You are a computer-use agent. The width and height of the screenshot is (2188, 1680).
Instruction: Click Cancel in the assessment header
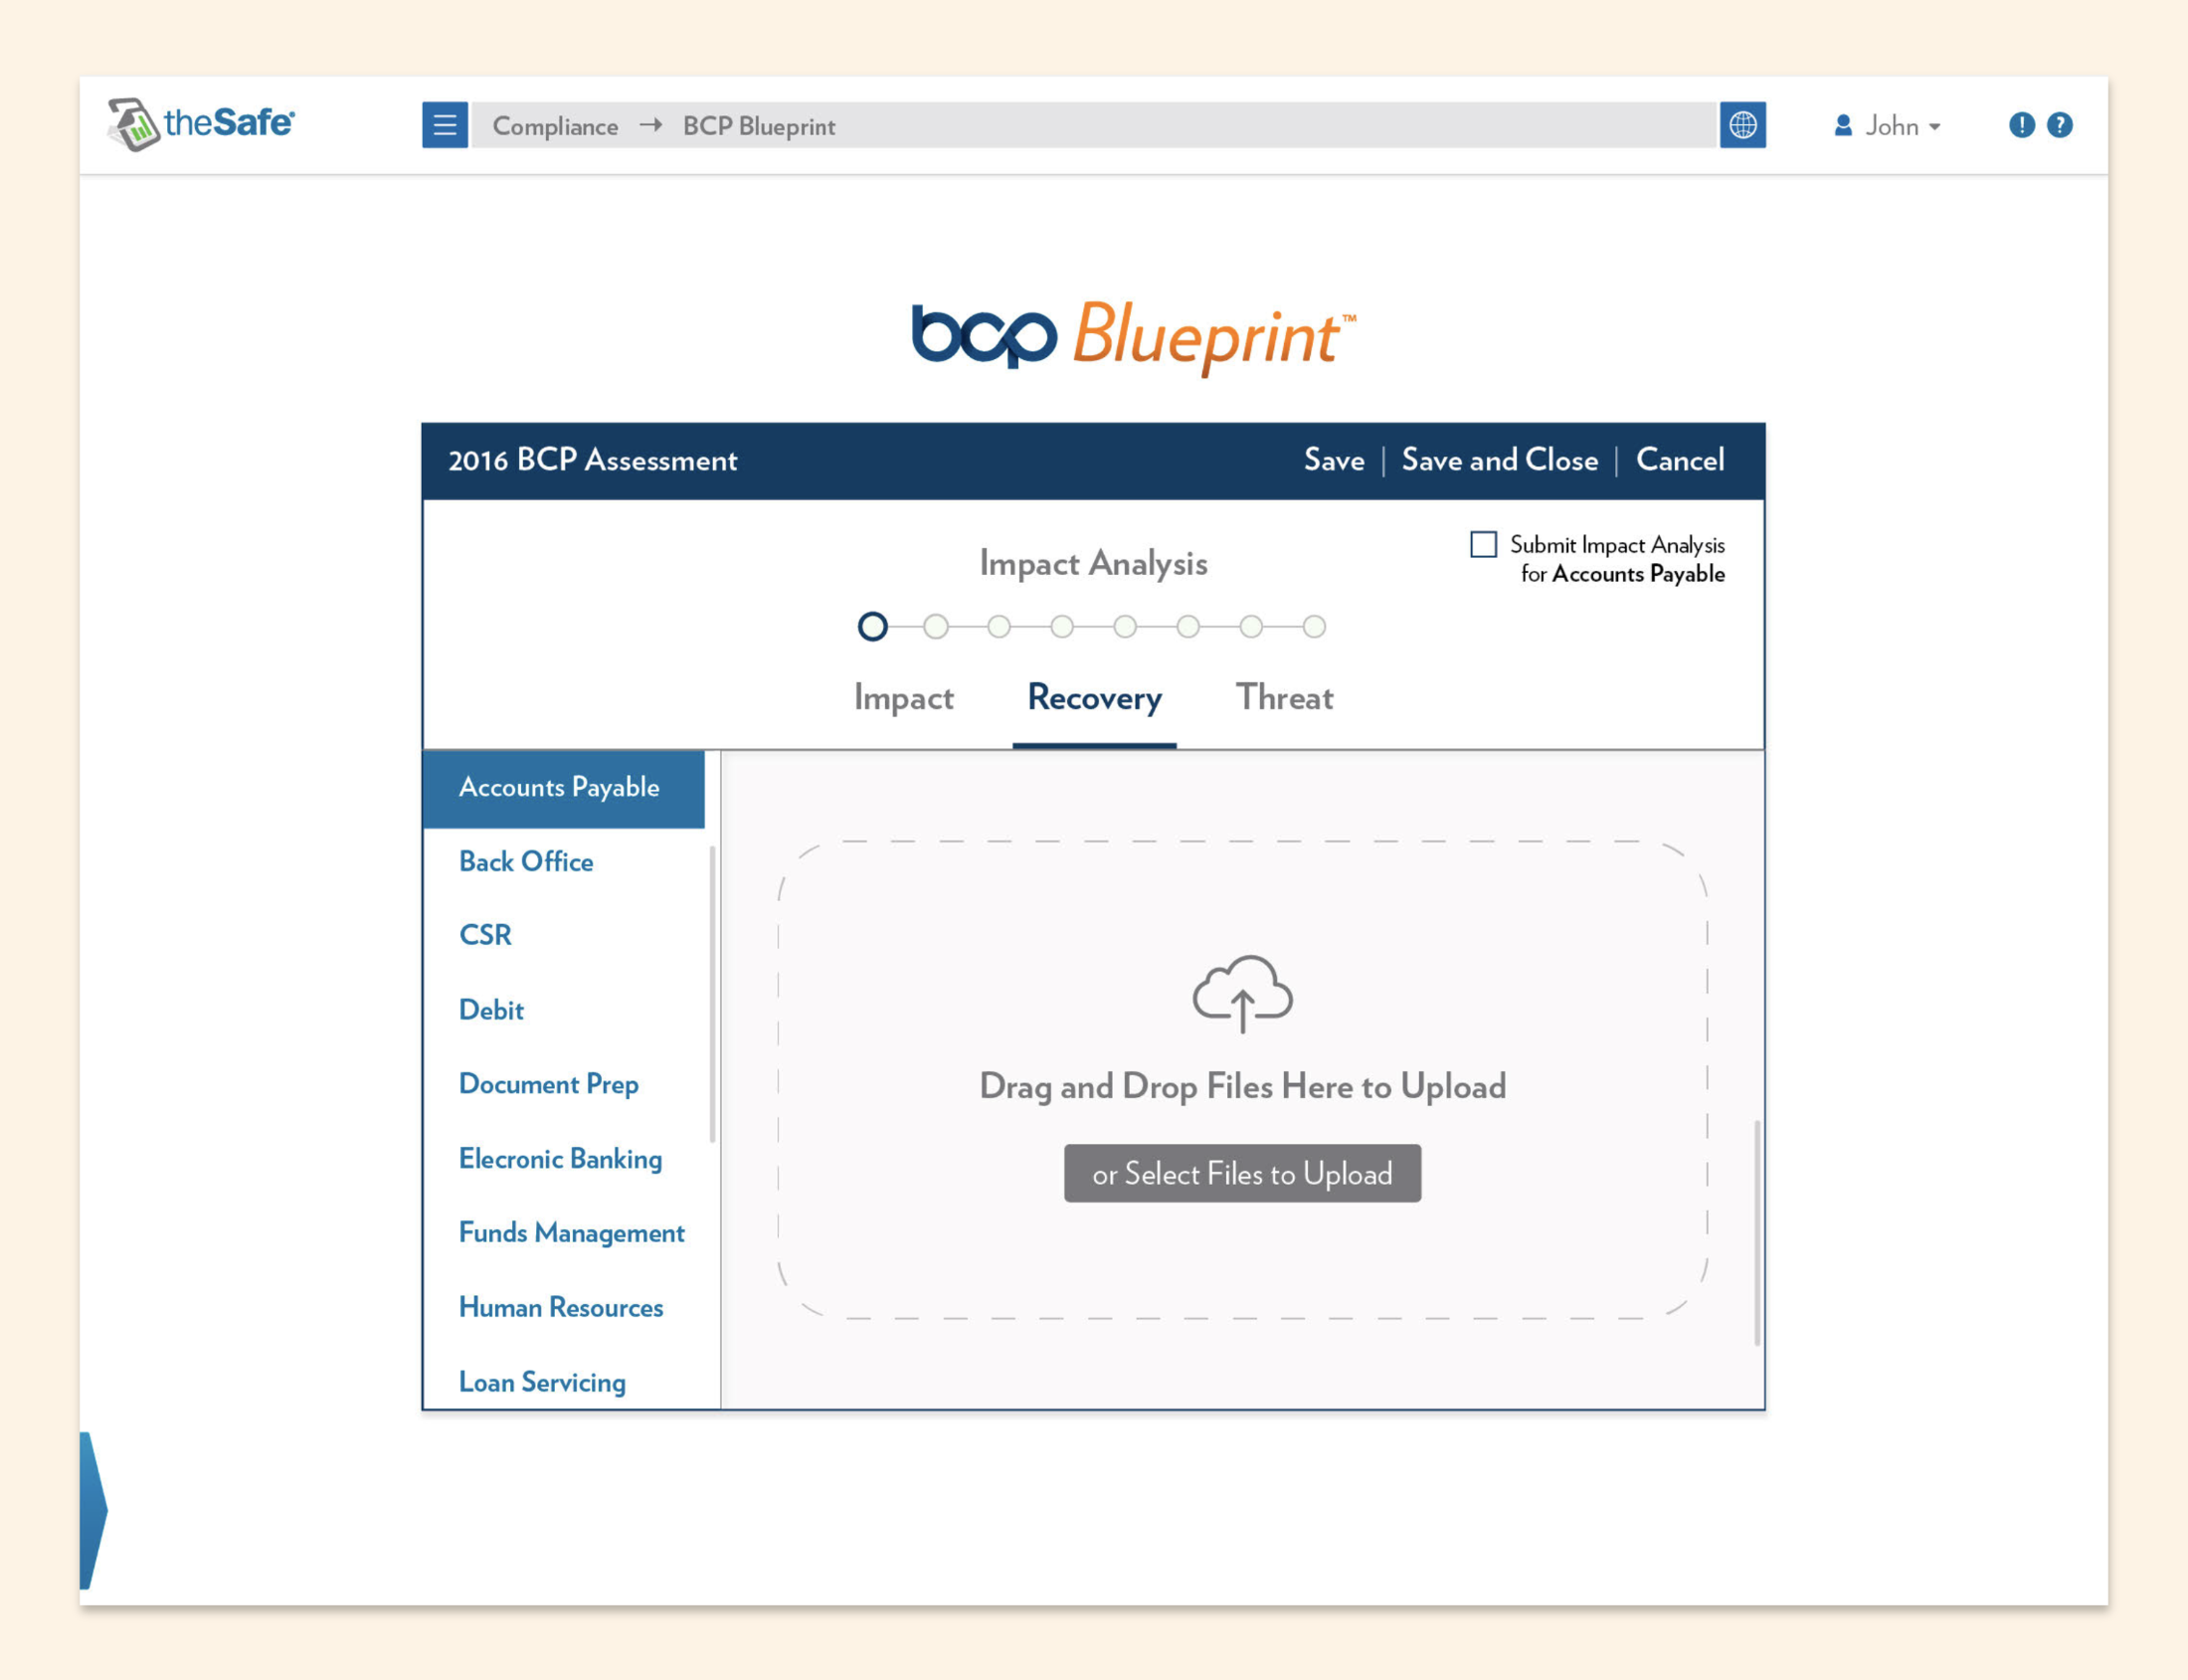(x=1679, y=460)
